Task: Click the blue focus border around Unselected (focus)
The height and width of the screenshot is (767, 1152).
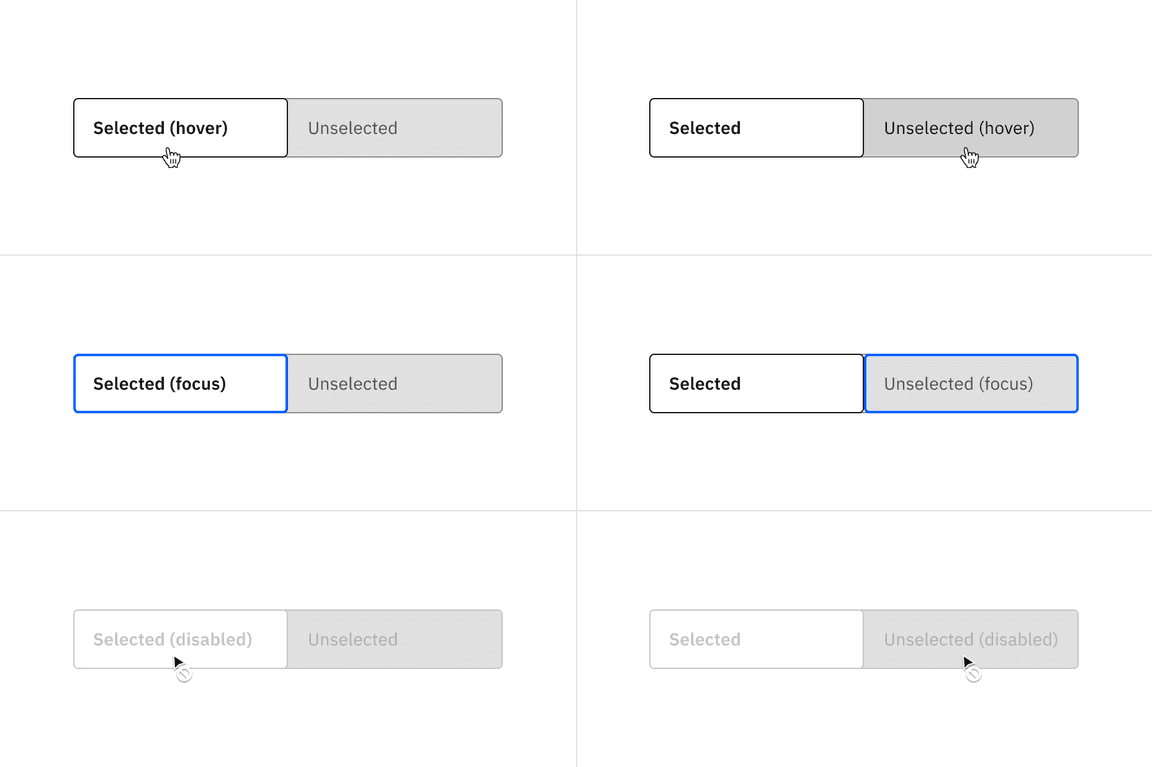Action: [970, 356]
